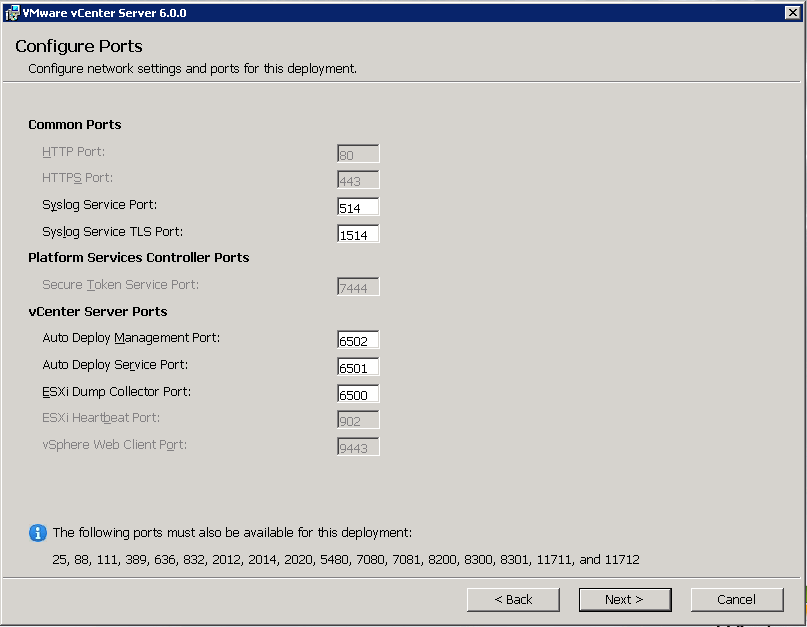Focus the Auto Deploy Management Port field
This screenshot has width=807, height=627.
(x=358, y=341)
